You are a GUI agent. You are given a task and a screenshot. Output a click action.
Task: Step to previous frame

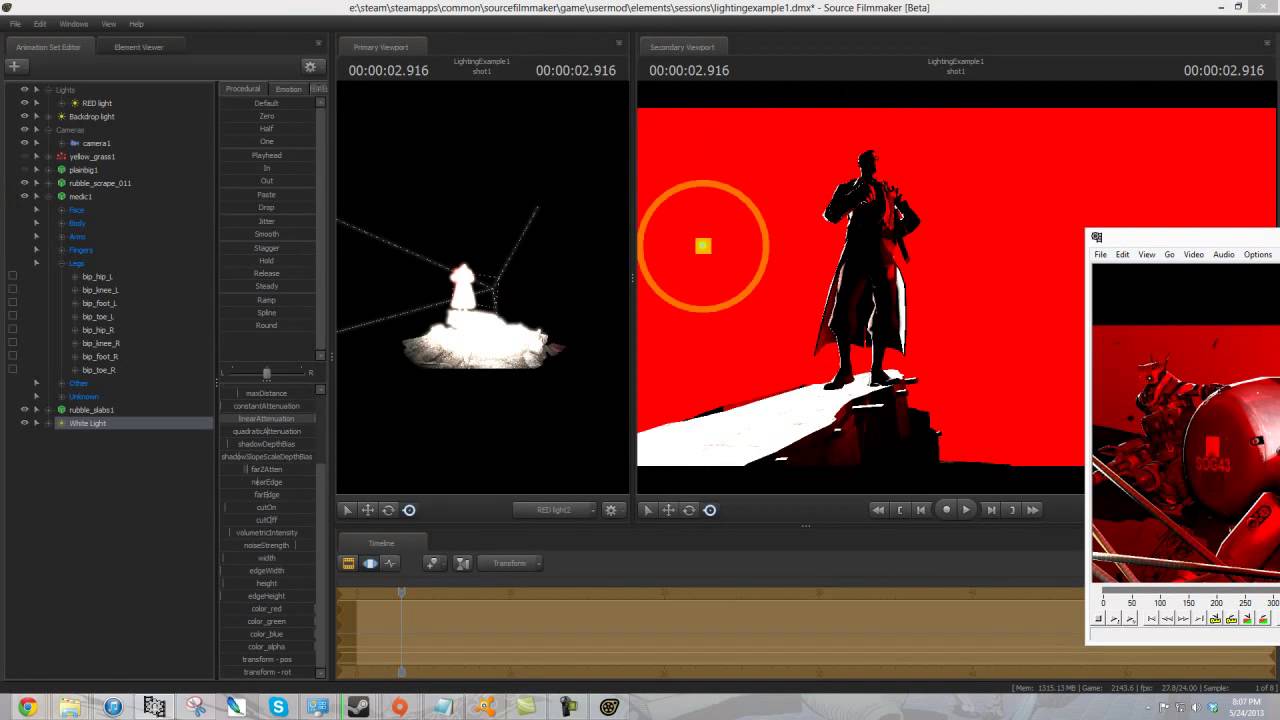pos(921,510)
